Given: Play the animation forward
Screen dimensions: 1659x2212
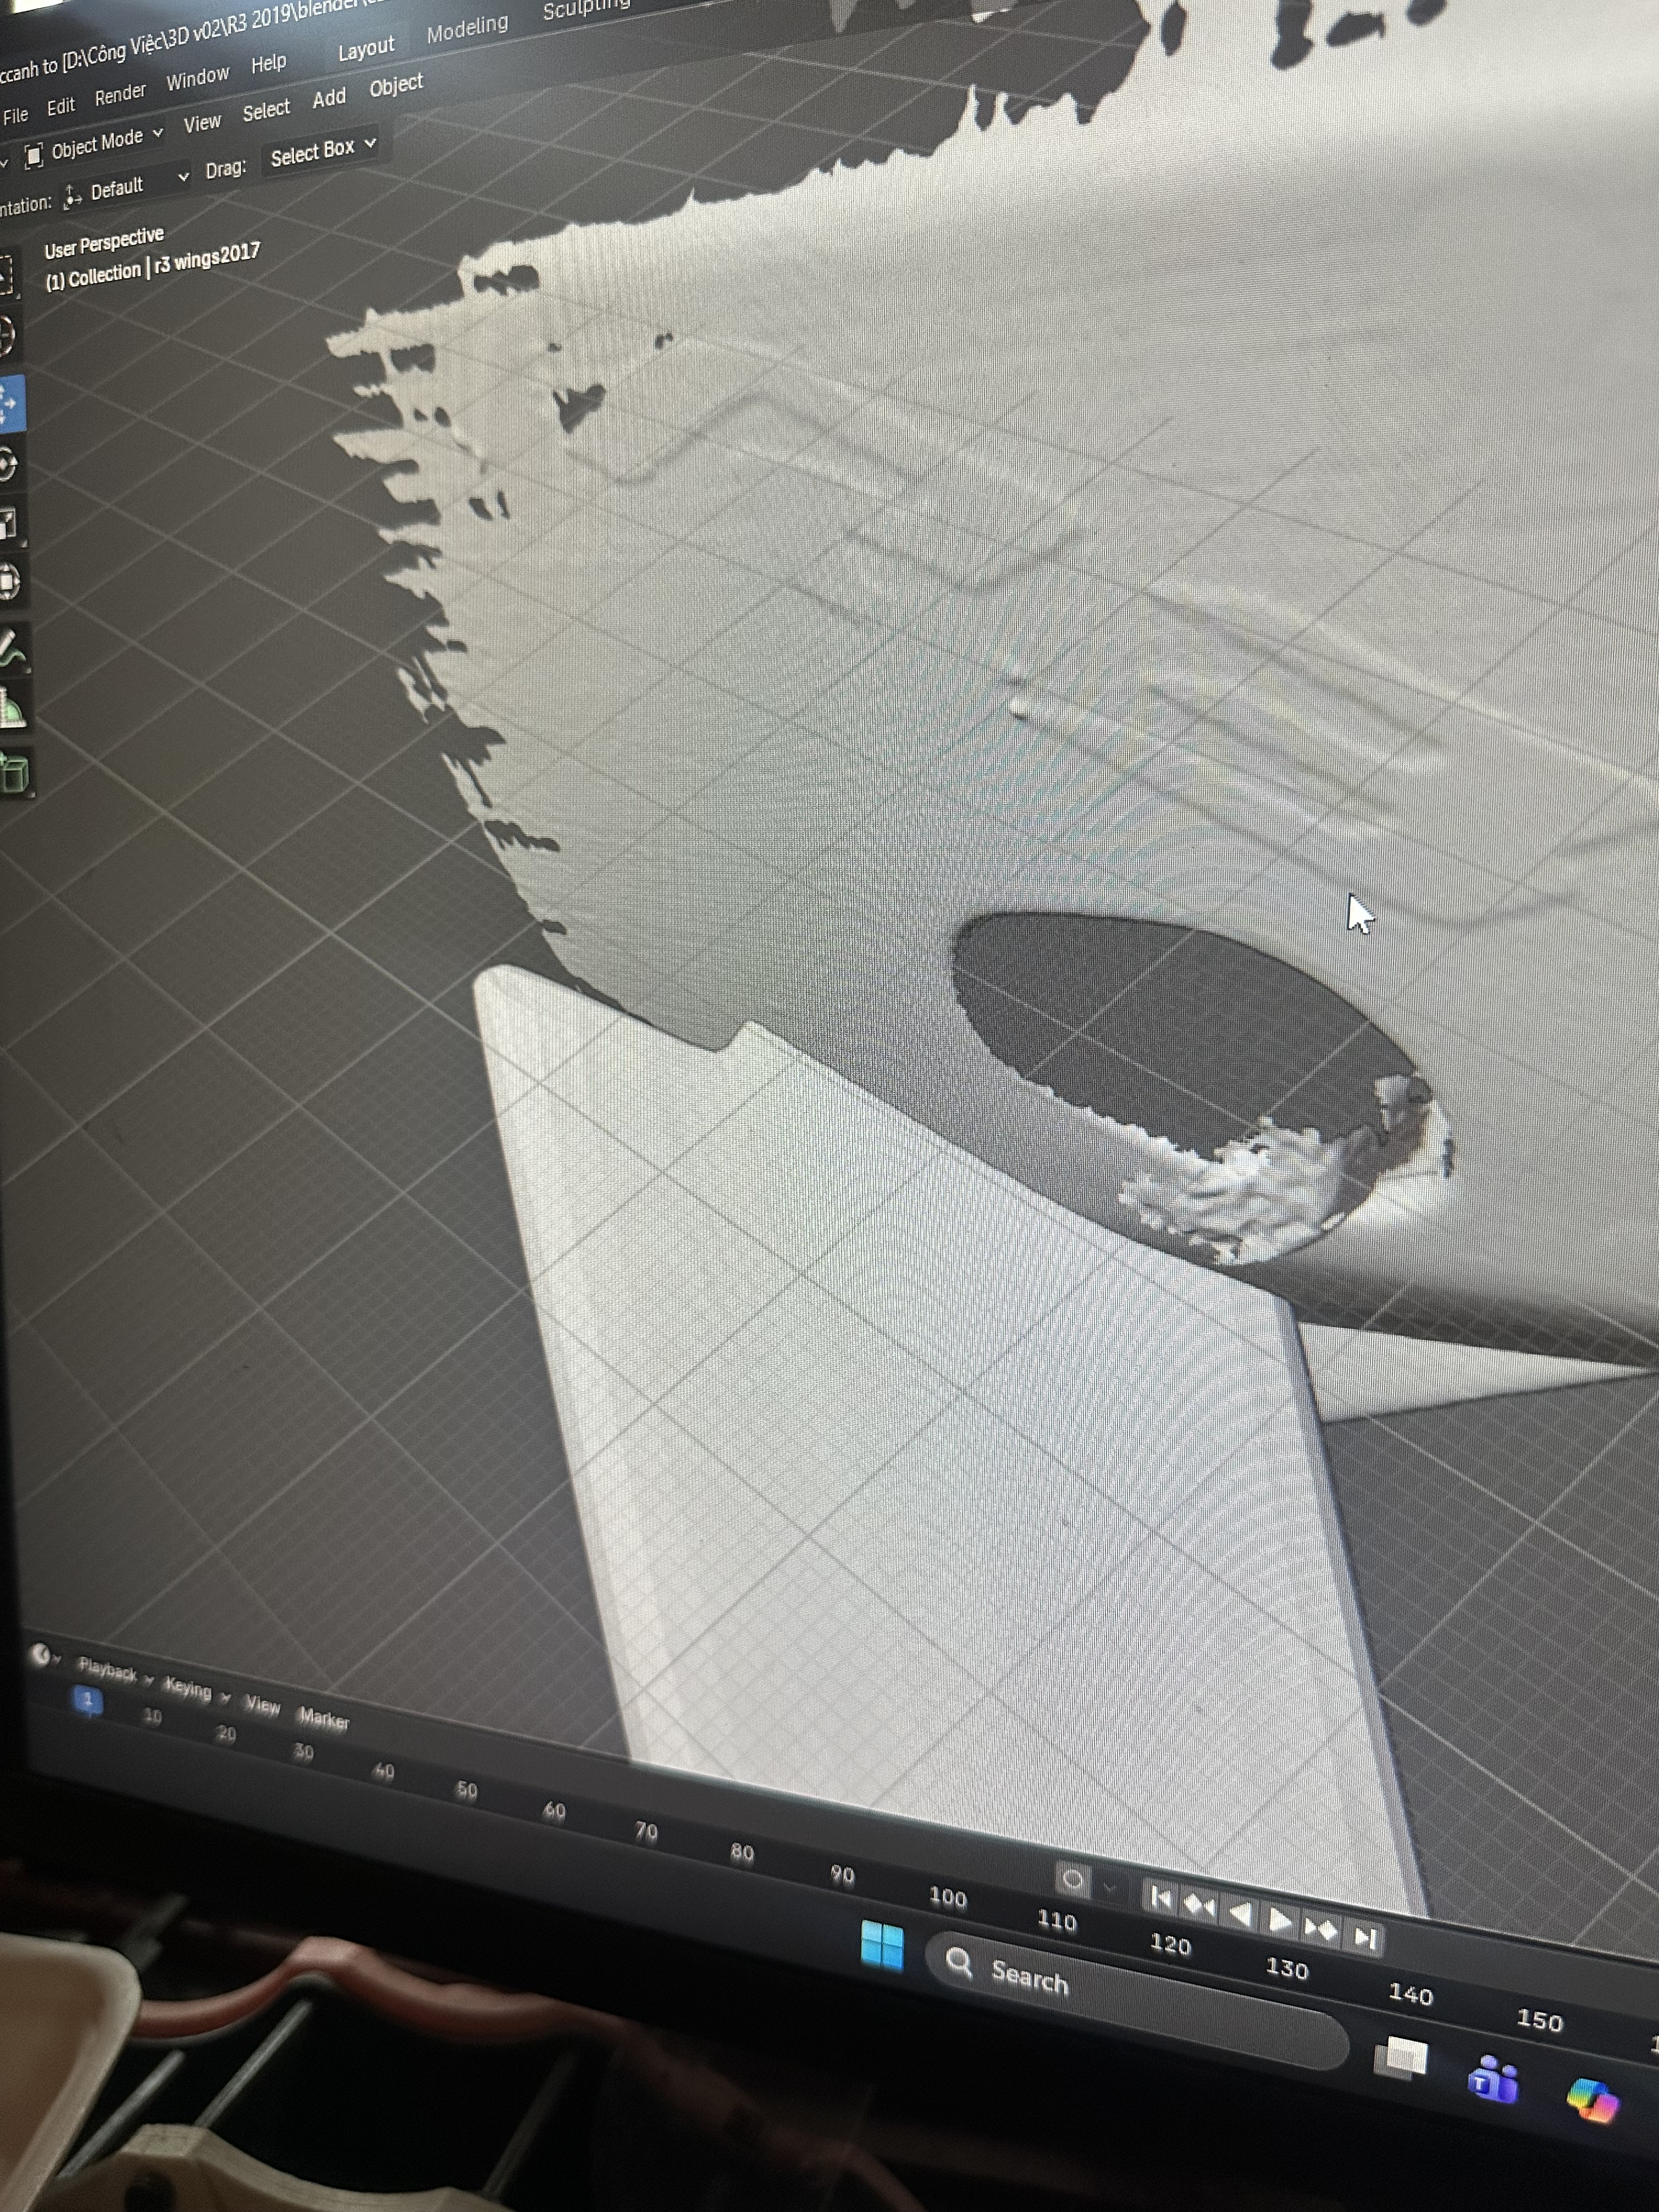Looking at the screenshot, I should [1279, 1921].
